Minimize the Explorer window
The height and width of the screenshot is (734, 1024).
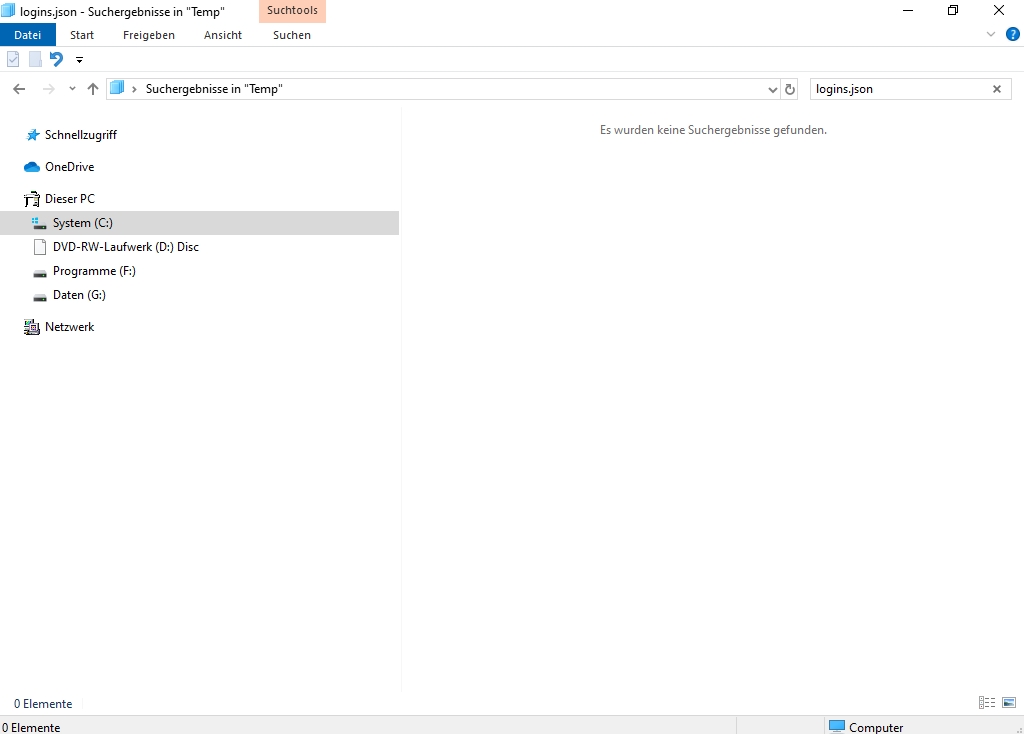(x=908, y=10)
